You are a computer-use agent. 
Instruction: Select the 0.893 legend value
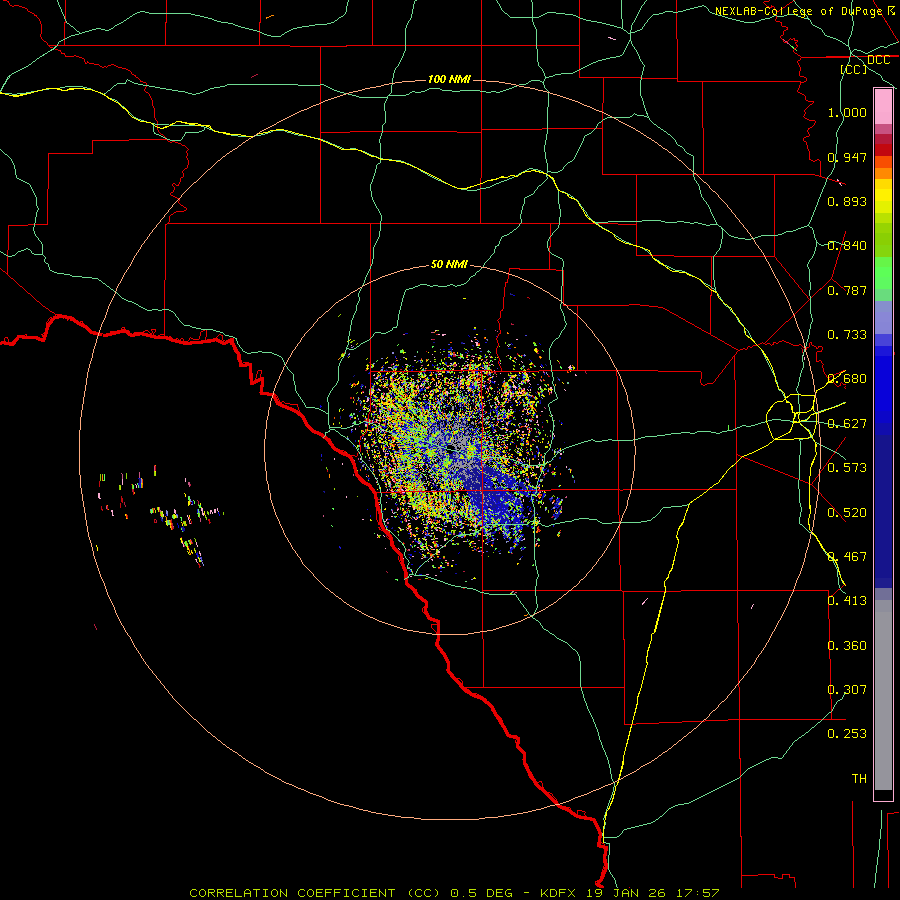coord(847,201)
